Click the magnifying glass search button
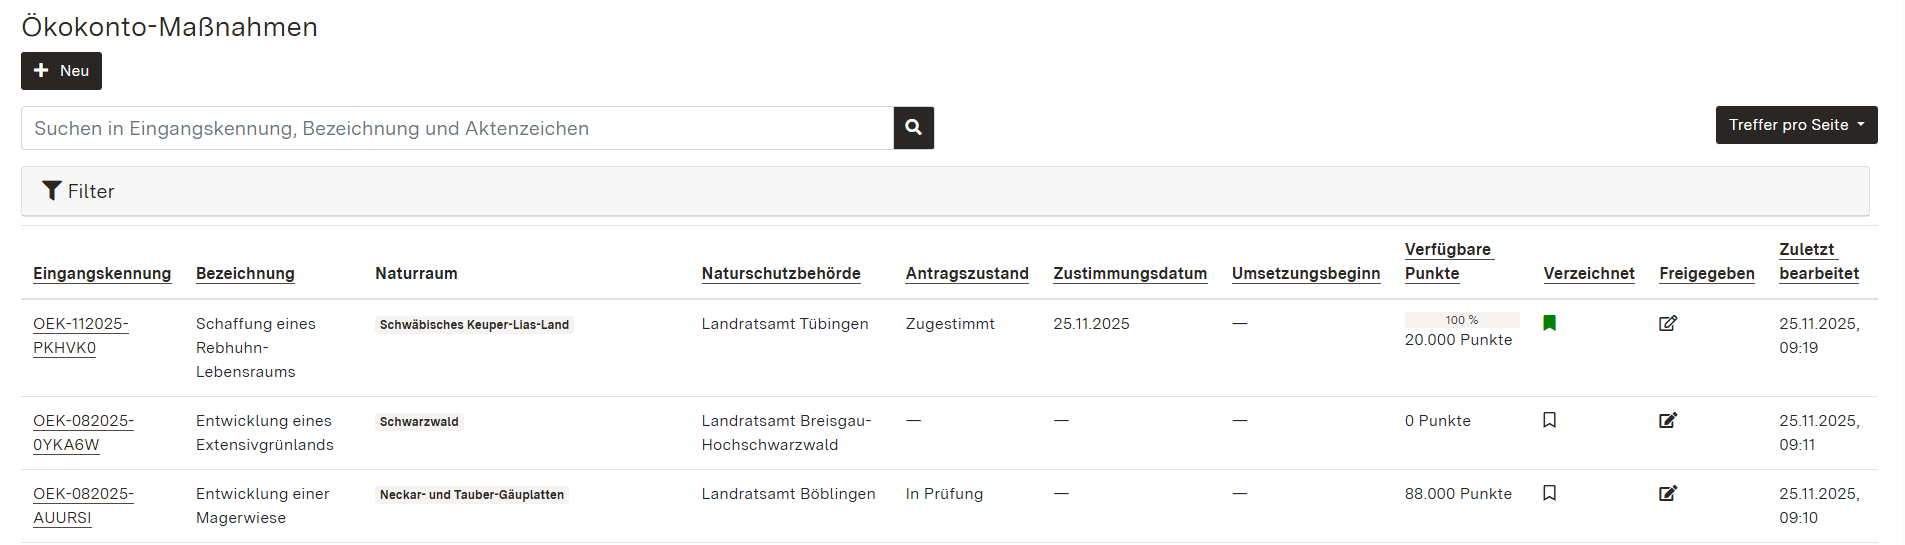 tap(913, 128)
